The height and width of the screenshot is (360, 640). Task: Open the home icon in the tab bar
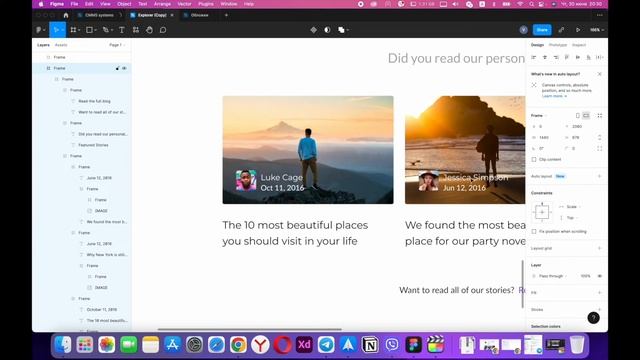pos(66,15)
